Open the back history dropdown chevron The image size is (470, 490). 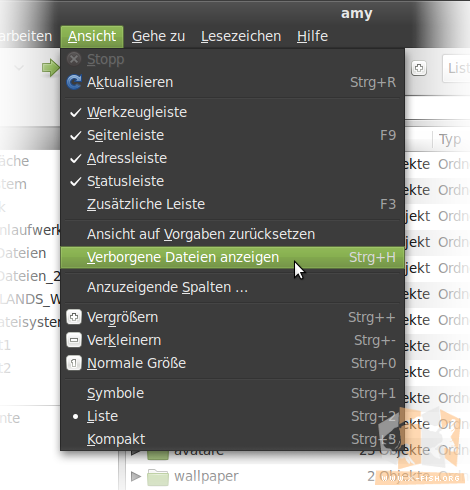19,68
